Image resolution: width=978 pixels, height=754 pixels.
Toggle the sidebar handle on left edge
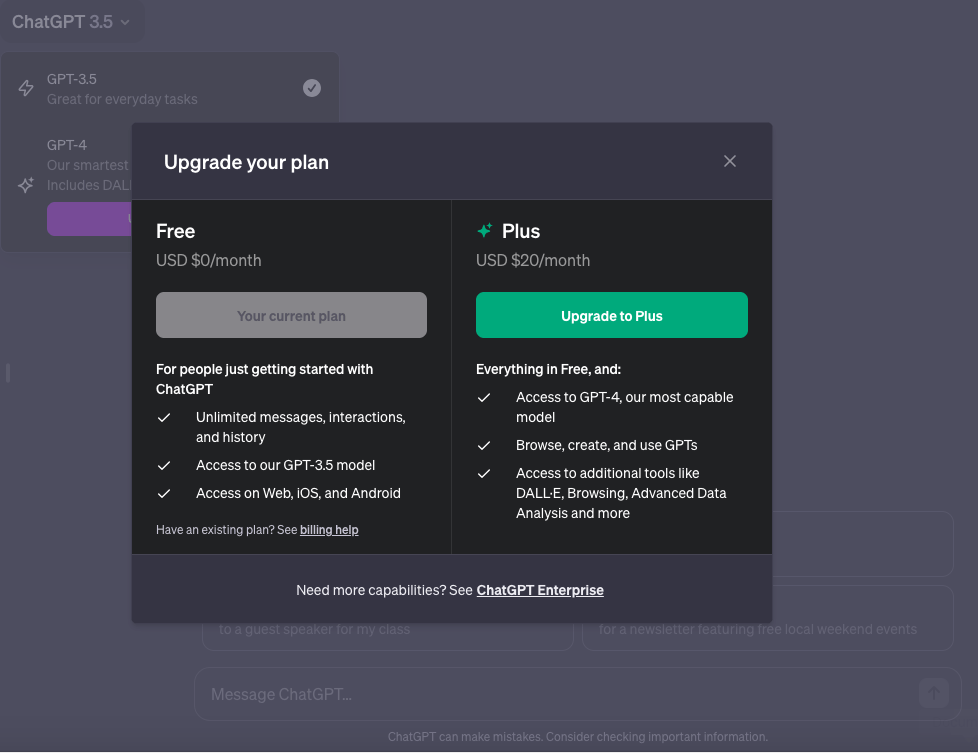coord(8,373)
